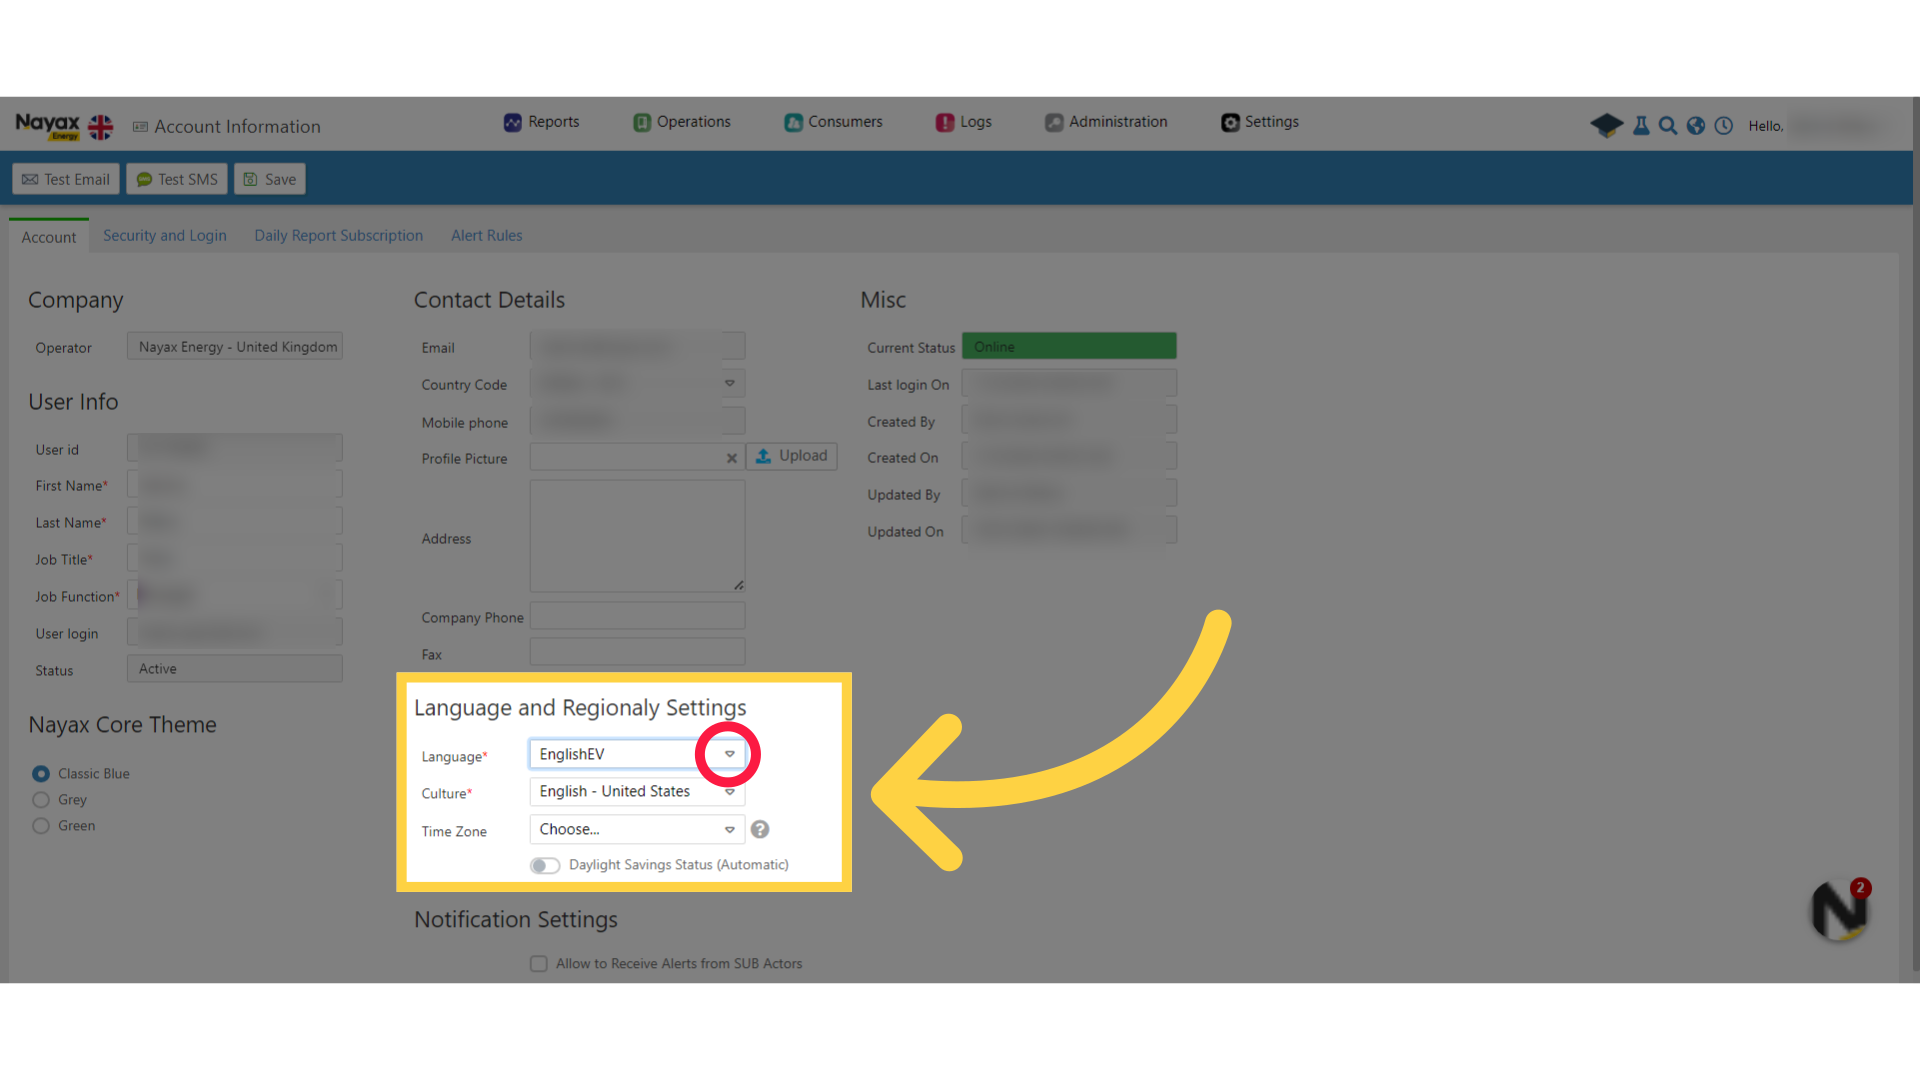The height and width of the screenshot is (1080, 1920).
Task: Click into the Company Phone field
Action: pyautogui.click(x=637, y=617)
